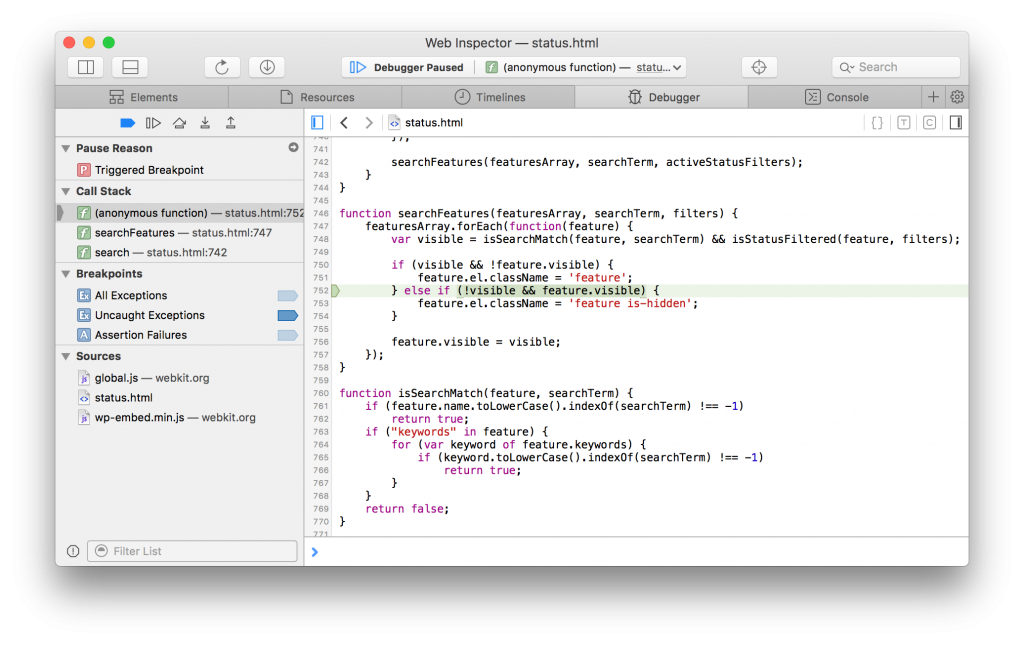Image resolution: width=1024 pixels, height=645 pixels.
Task: Toggle all breakpoints with the blue breakpoint icon
Action: click(127, 122)
